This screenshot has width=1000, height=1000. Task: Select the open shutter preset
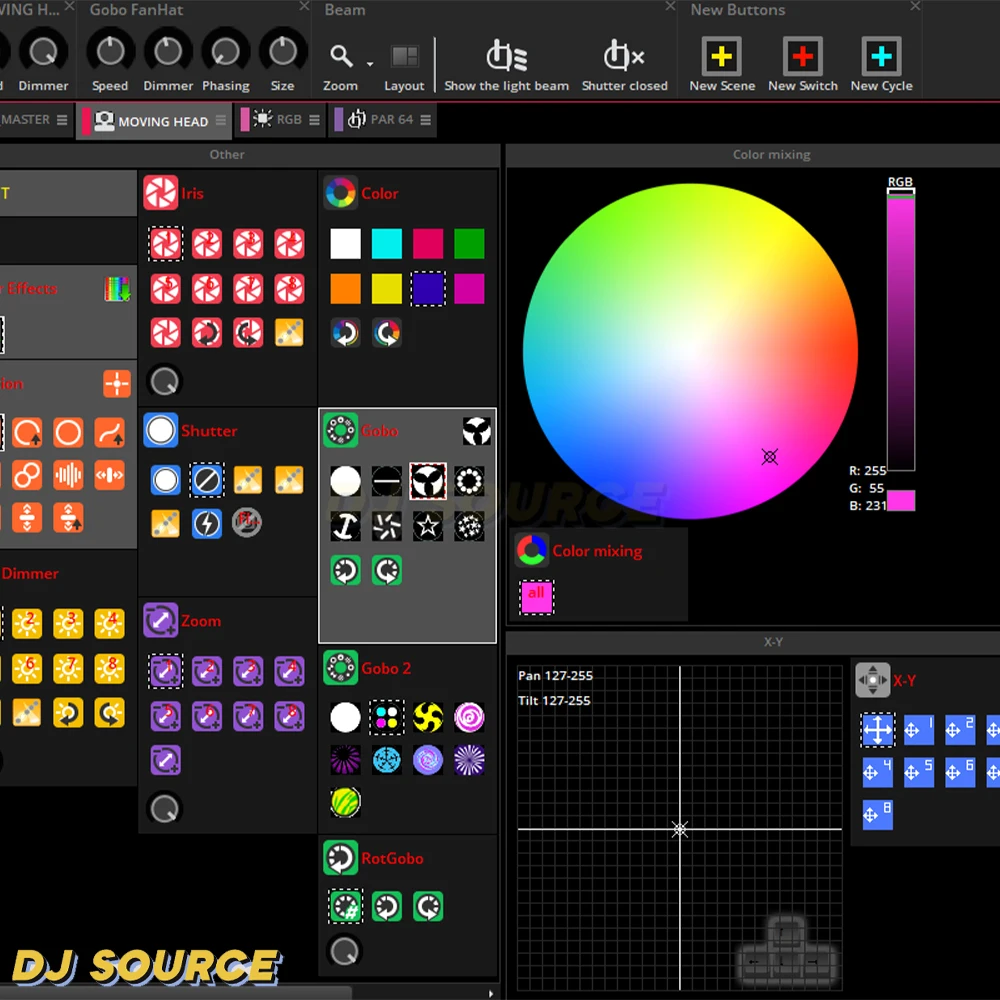click(x=166, y=480)
